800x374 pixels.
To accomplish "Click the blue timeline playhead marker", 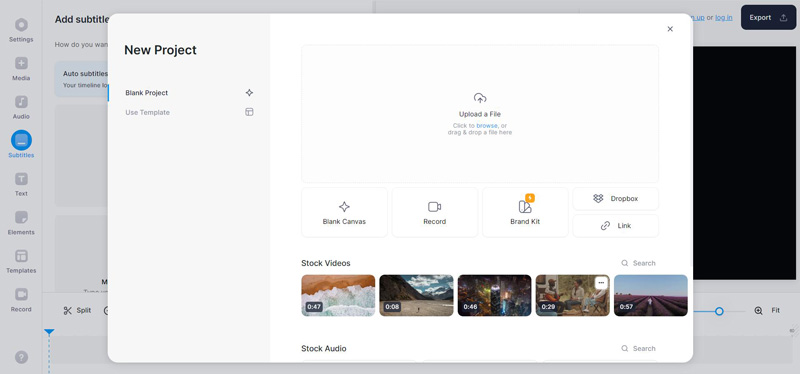I will 49,332.
